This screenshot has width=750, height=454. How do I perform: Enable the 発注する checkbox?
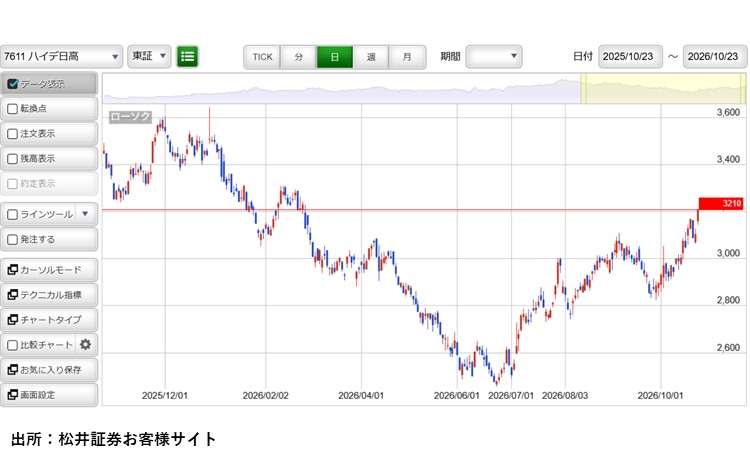[13, 239]
